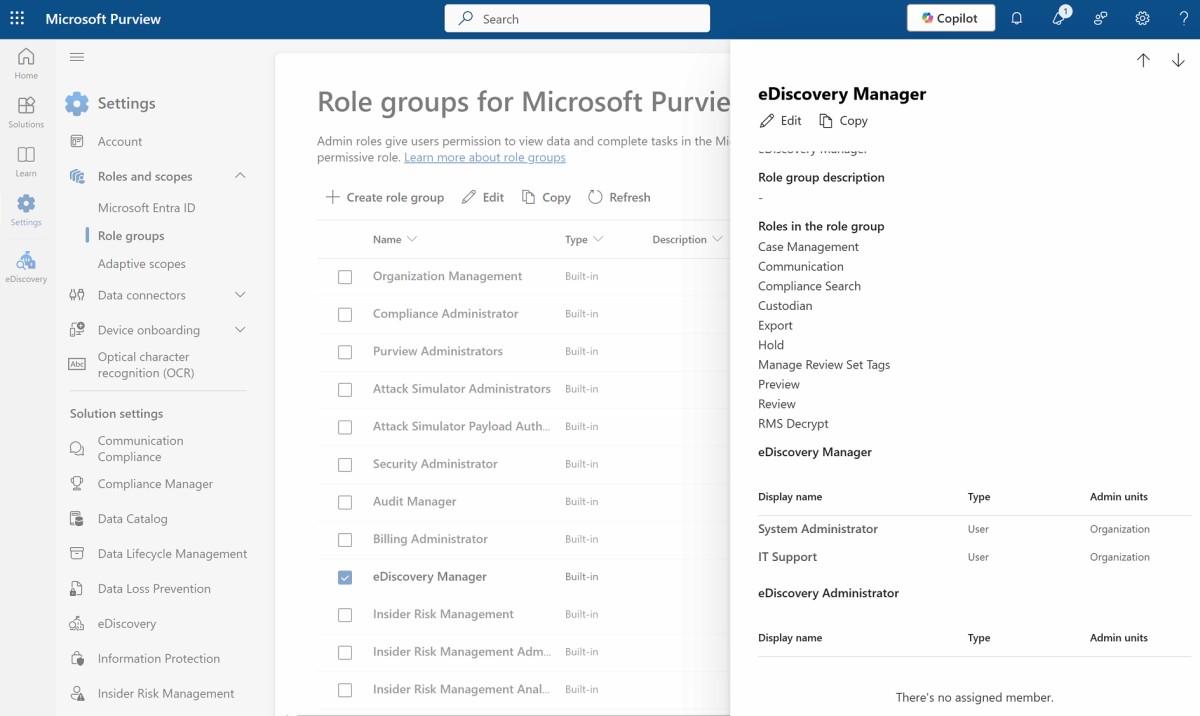Screen dimensions: 1200x716
Task: Check the Attack Simulator Administrators checkbox
Action: point(345,389)
